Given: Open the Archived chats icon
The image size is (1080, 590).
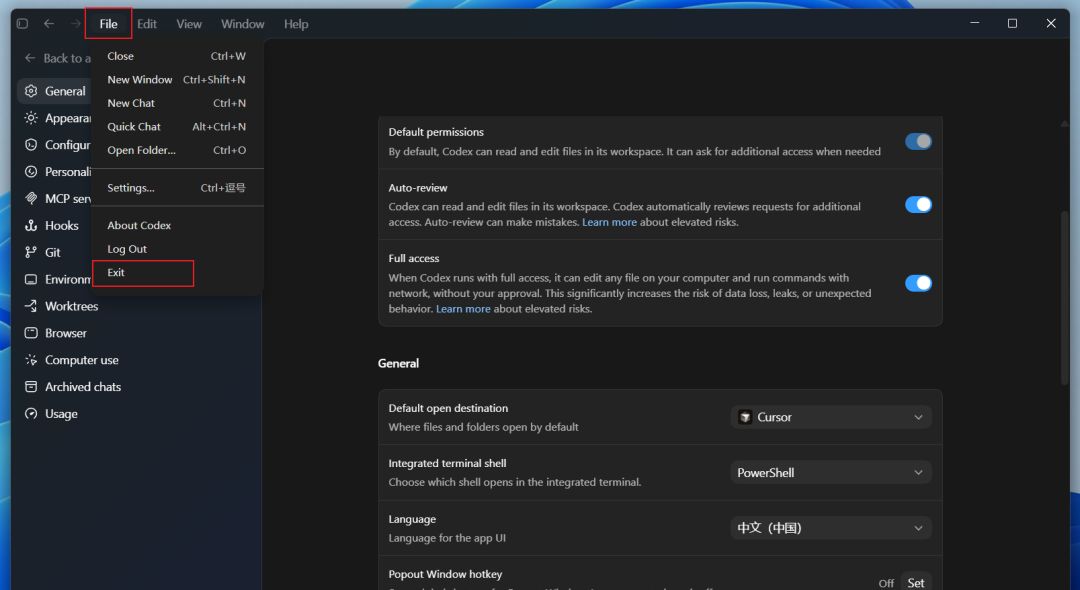Looking at the screenshot, I should pos(31,386).
